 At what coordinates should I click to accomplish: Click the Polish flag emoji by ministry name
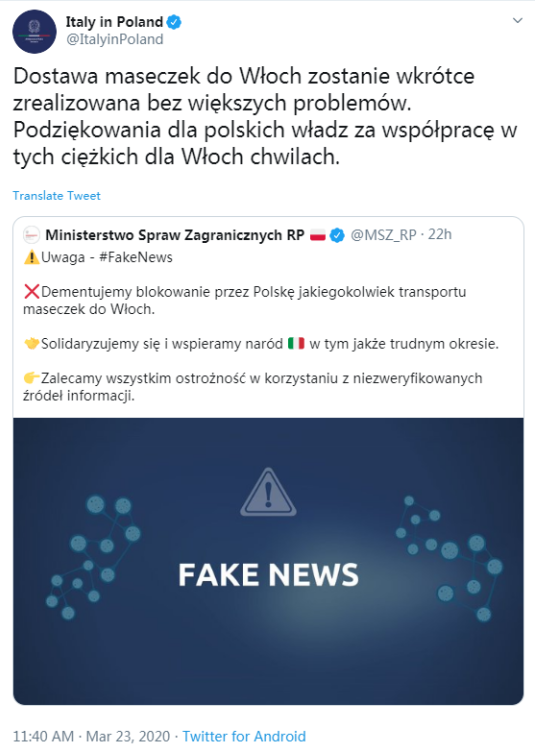pos(318,235)
